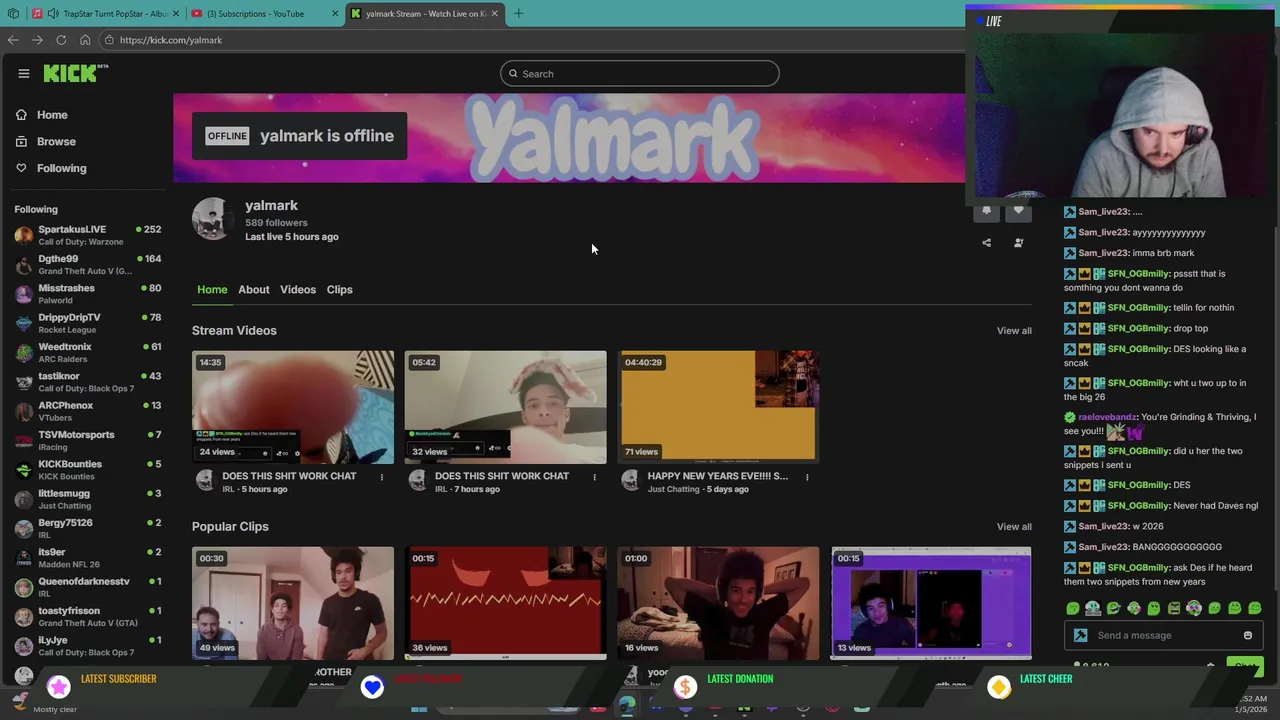This screenshot has height=720, width=1280.
Task: Switch to the Home channel tab
Action: [x=212, y=290]
